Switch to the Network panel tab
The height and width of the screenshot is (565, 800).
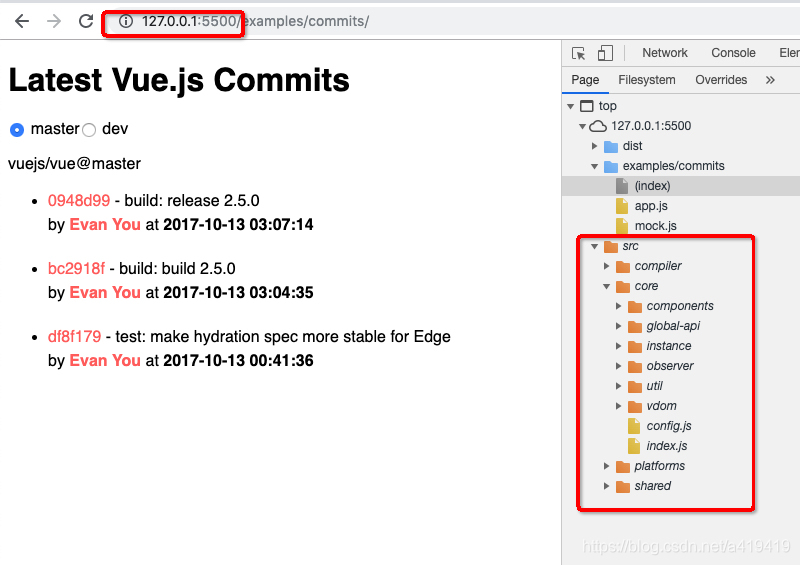pos(665,53)
